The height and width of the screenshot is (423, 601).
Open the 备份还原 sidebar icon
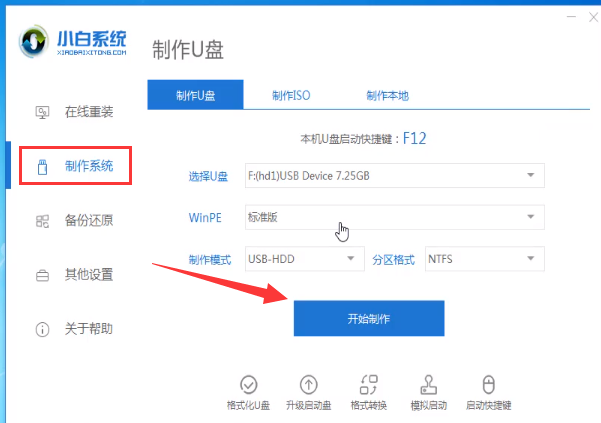click(42, 221)
